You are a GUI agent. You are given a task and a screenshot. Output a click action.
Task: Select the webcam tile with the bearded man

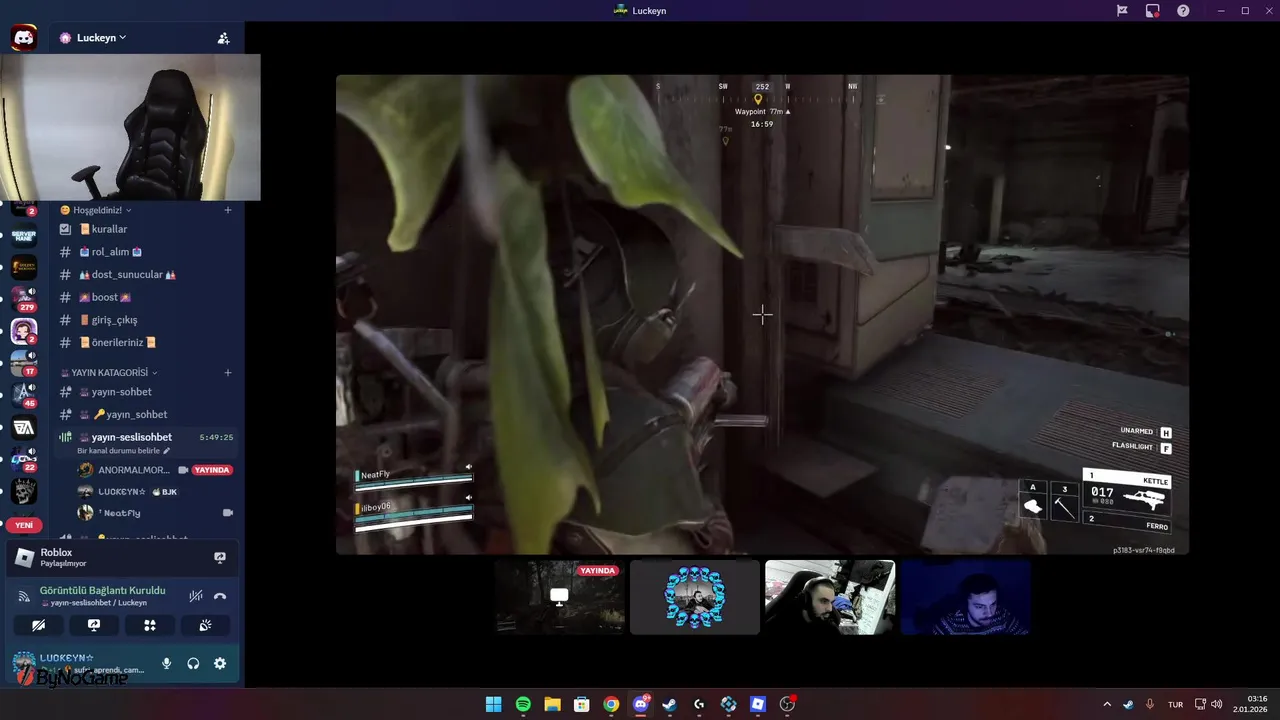pos(830,597)
